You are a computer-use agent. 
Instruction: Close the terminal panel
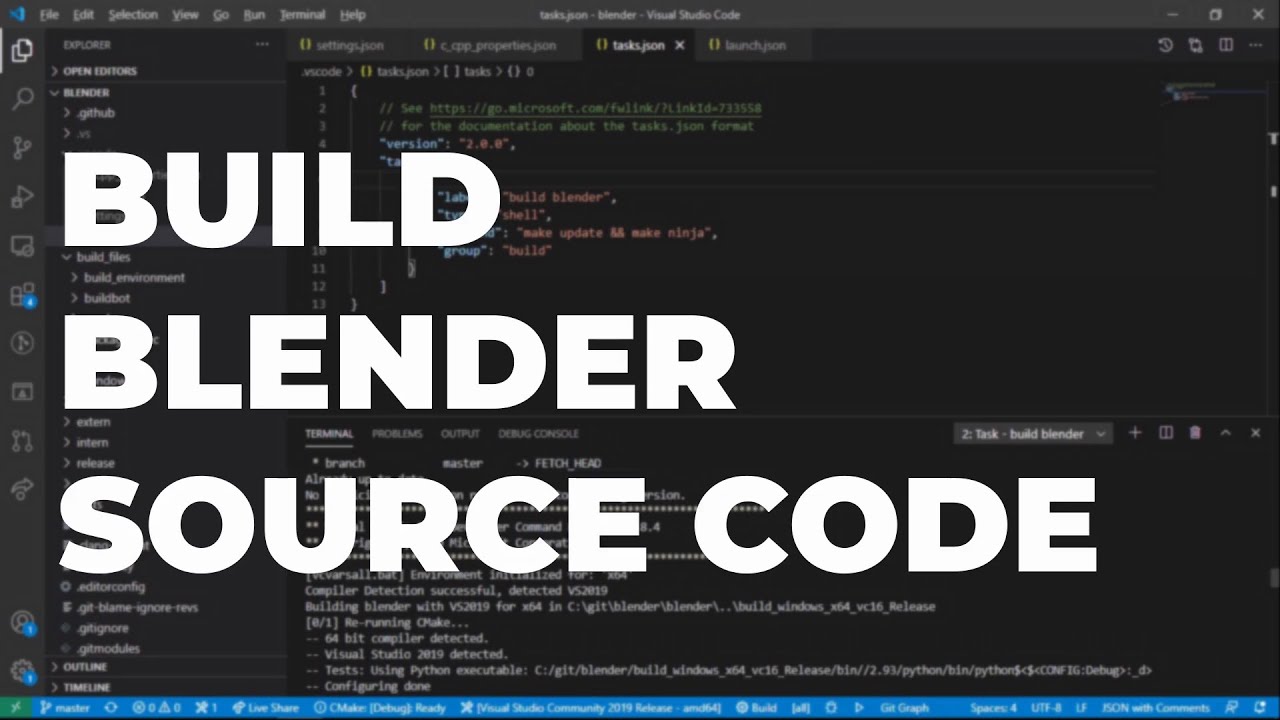click(1255, 433)
